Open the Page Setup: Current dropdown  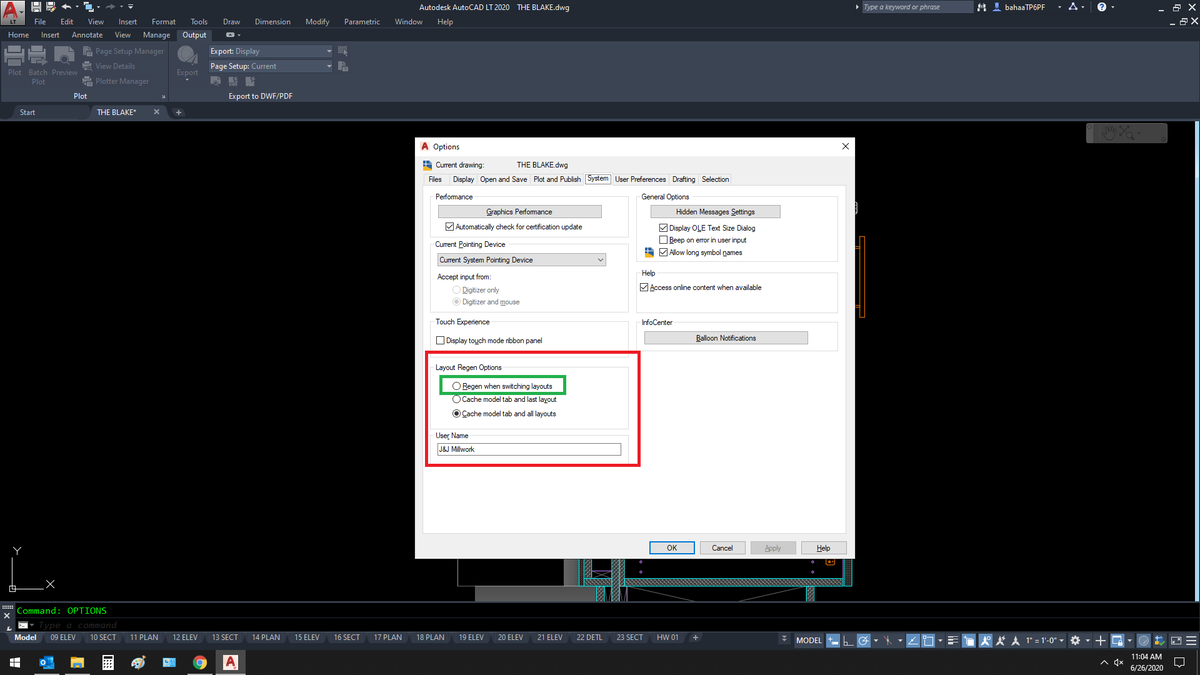tap(270, 66)
